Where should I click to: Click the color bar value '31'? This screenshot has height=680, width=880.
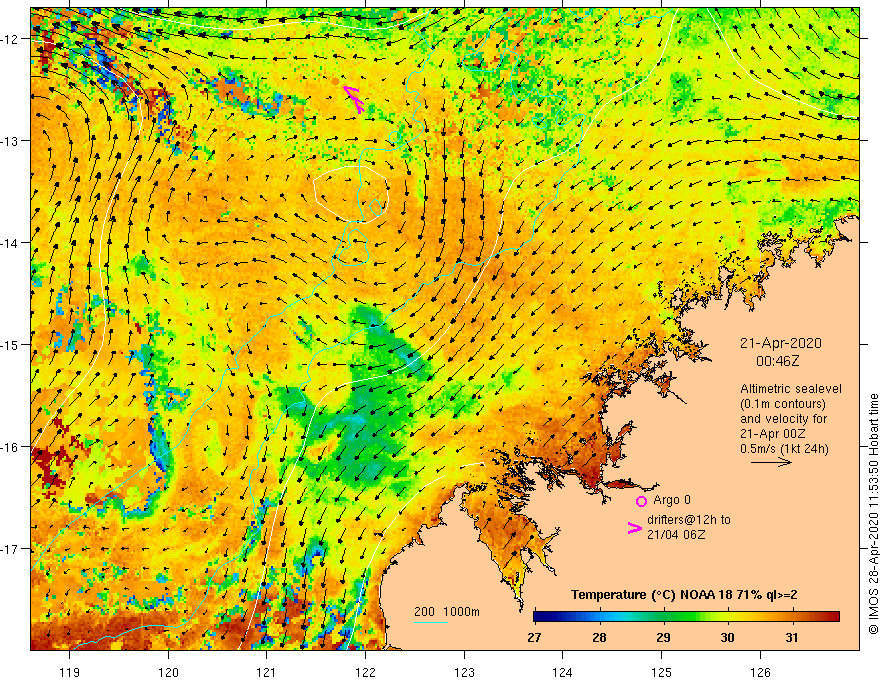pyautogui.click(x=791, y=638)
